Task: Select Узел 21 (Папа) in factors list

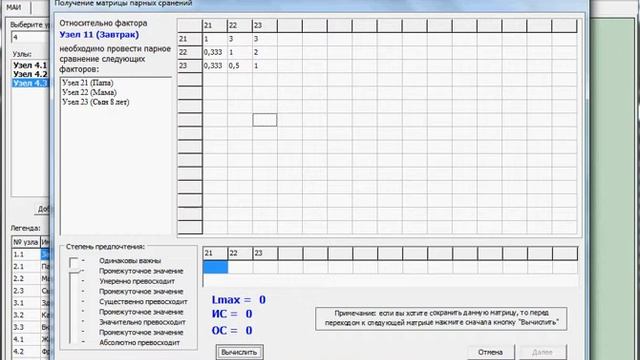Action: 88,83
